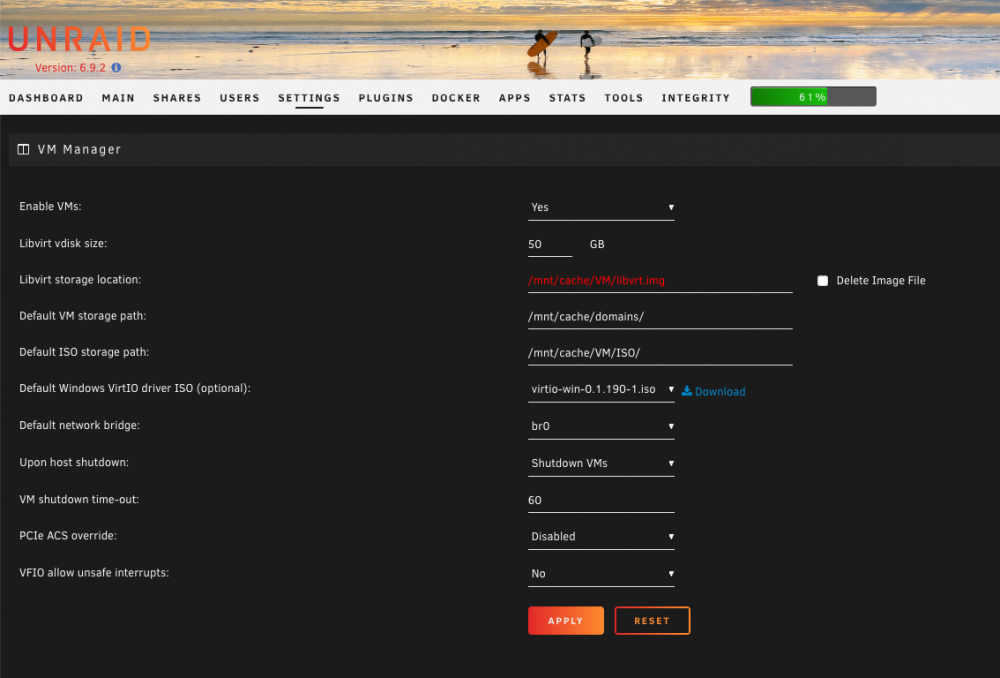Click the download icon beside VirtIO ISO

(687, 390)
